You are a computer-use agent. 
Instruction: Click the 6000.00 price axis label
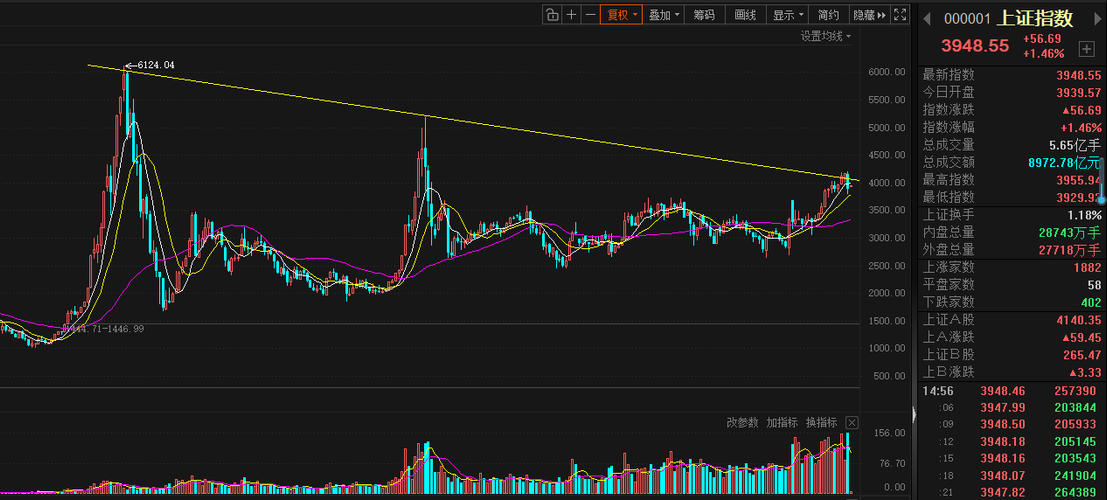click(887, 72)
